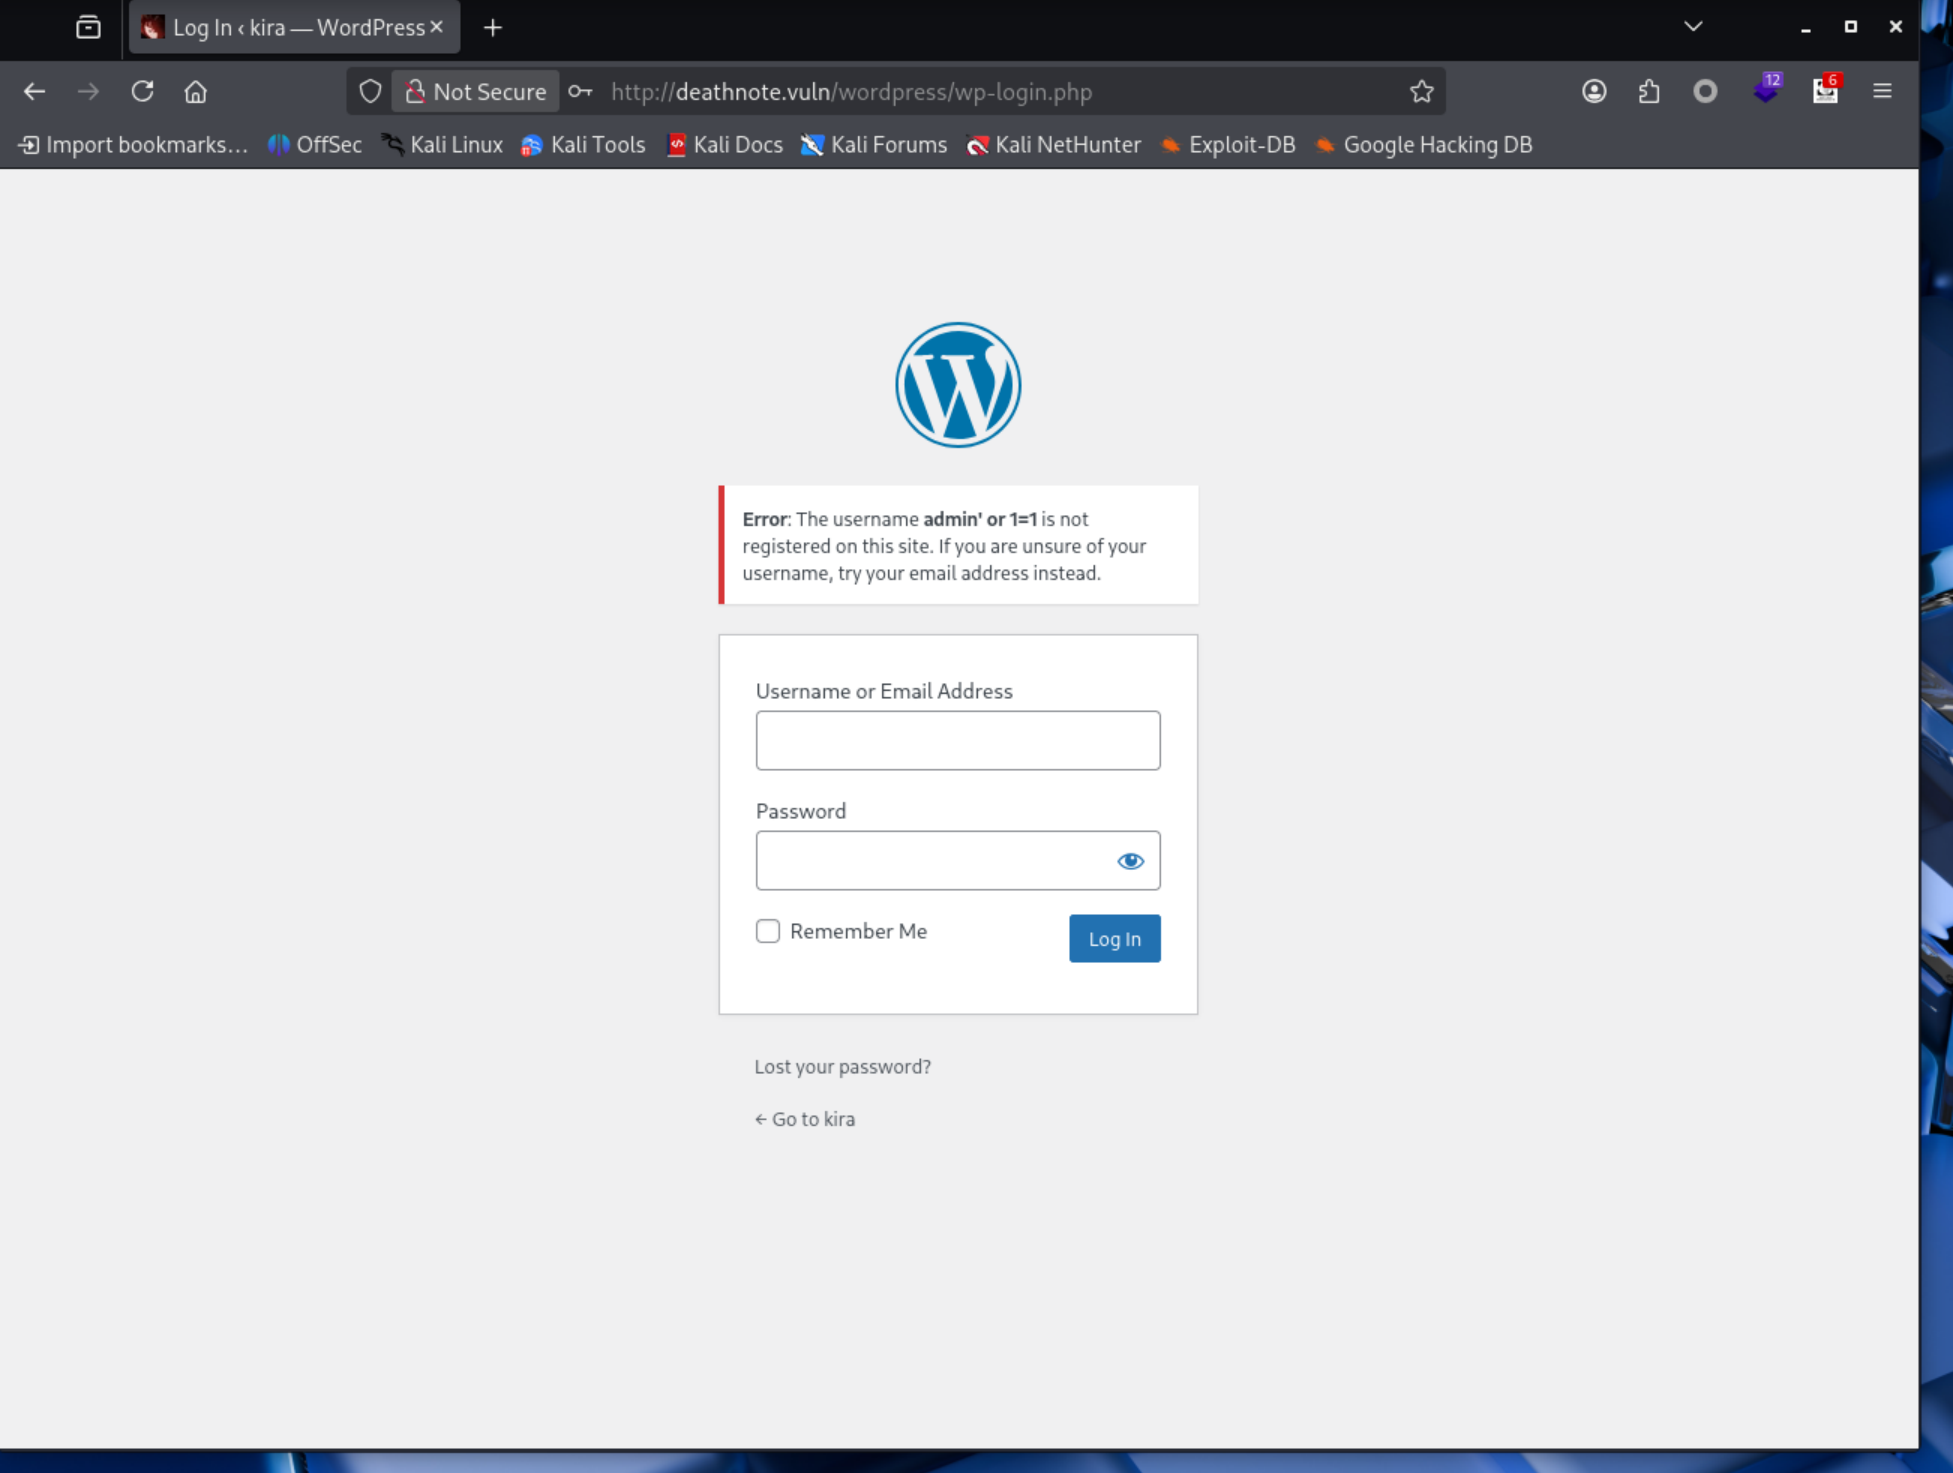Screen dimensions: 1953x1473
Task: Click the reload page icon
Action: (x=142, y=91)
